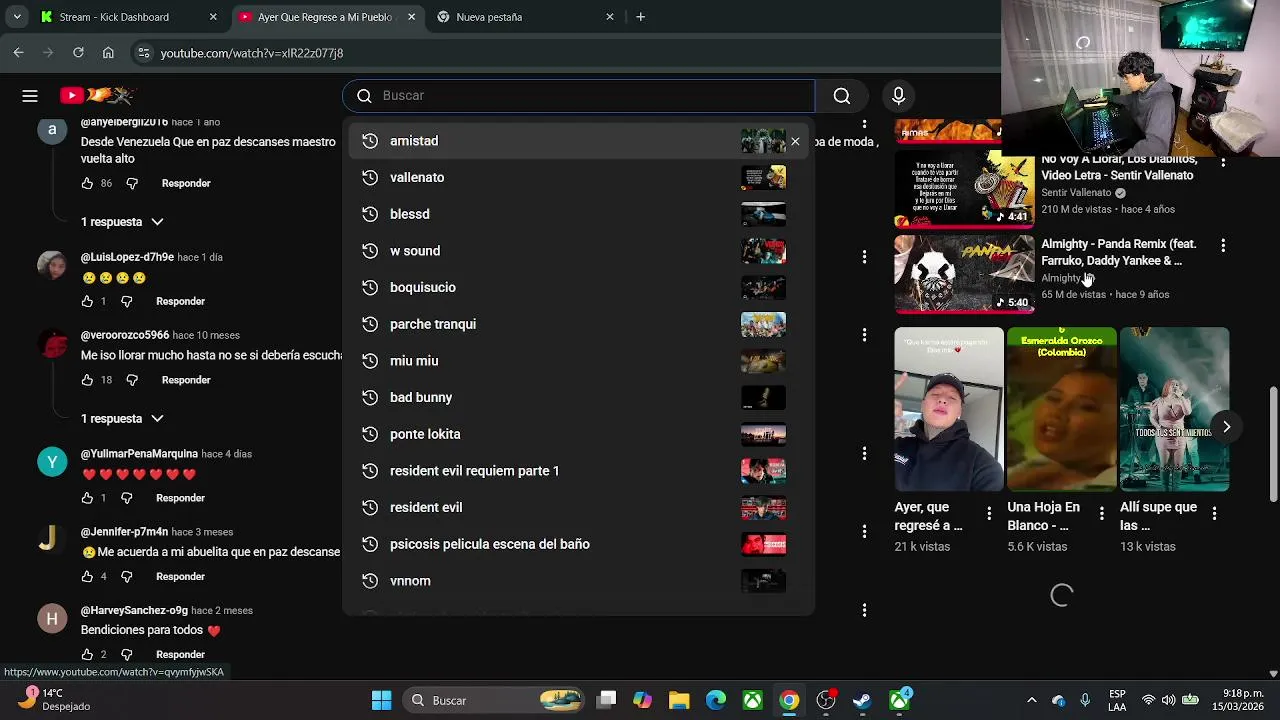Open the tab search dropdown arrow
The height and width of the screenshot is (720, 1280).
tap(17, 17)
